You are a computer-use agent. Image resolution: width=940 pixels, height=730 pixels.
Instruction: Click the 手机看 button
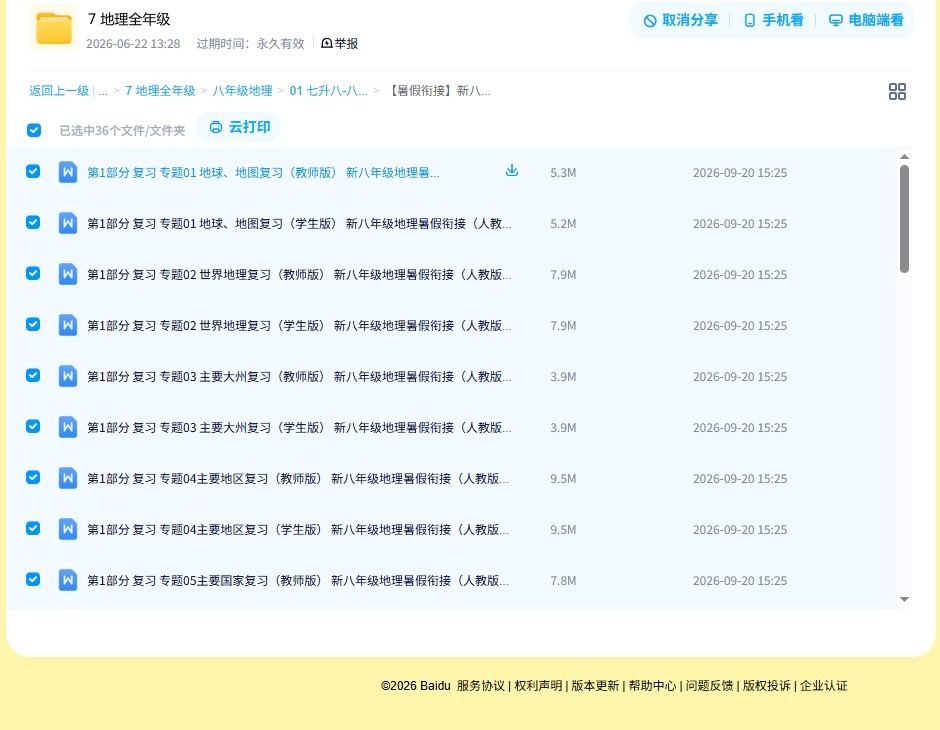tap(773, 20)
